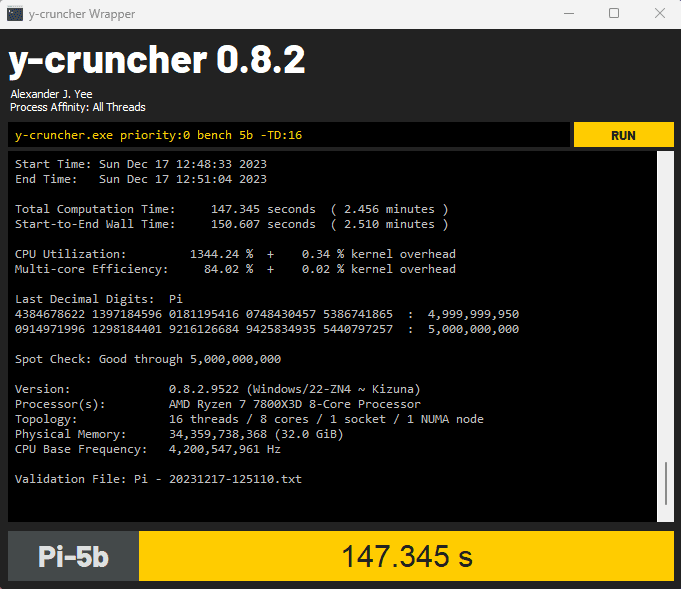The height and width of the screenshot is (589, 681).
Task: Click the Spot Check result line
Action: pyautogui.click(x=148, y=359)
